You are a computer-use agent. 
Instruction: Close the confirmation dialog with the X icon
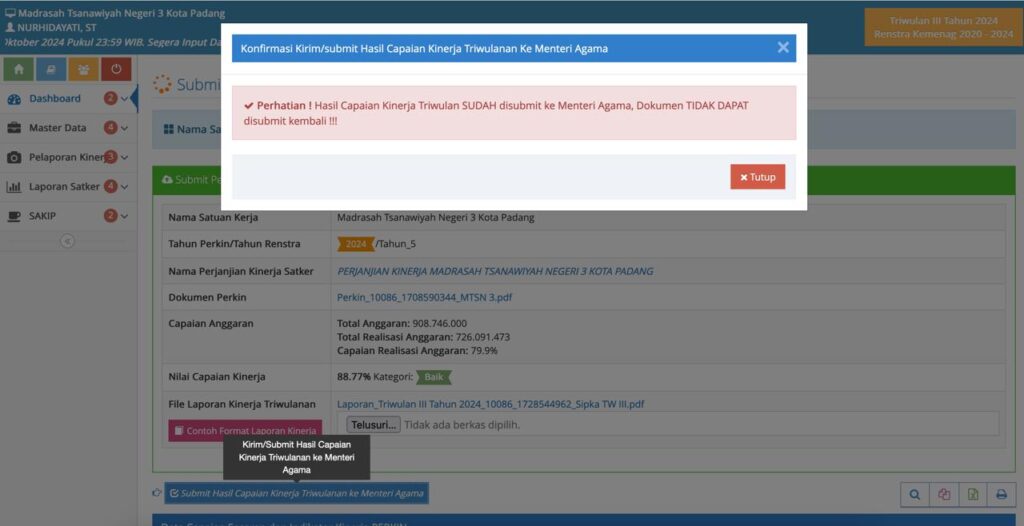coord(783,47)
